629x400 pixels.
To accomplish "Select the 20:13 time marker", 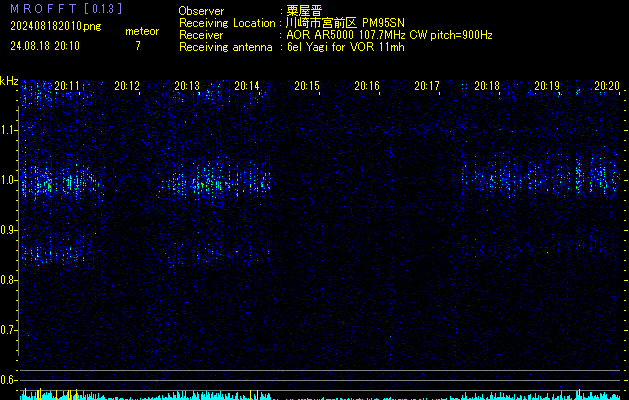I will (187, 87).
